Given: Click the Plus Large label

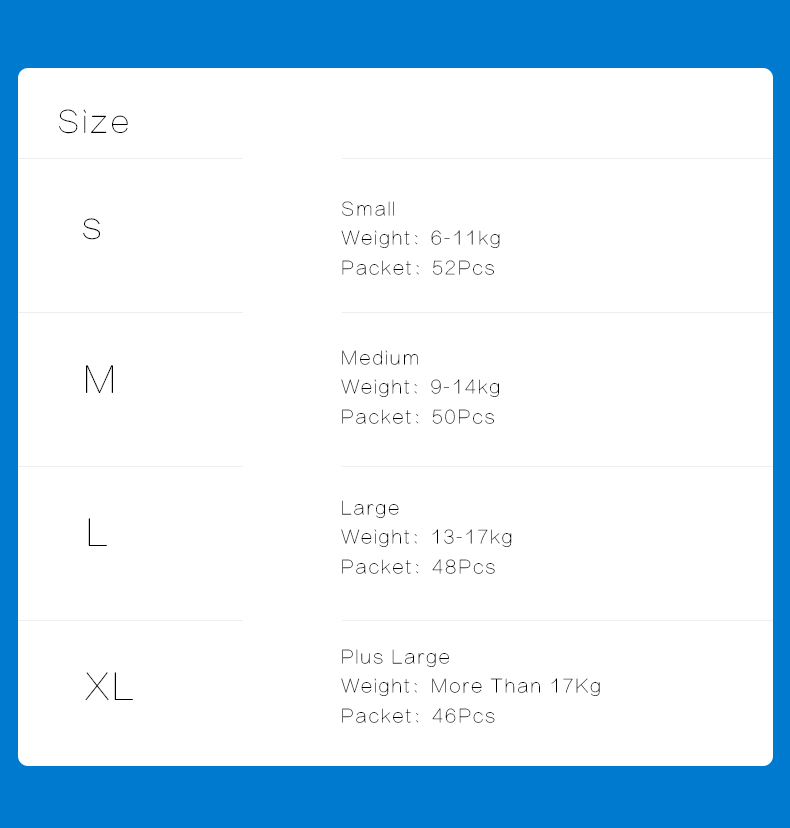Looking at the screenshot, I should pos(395,657).
